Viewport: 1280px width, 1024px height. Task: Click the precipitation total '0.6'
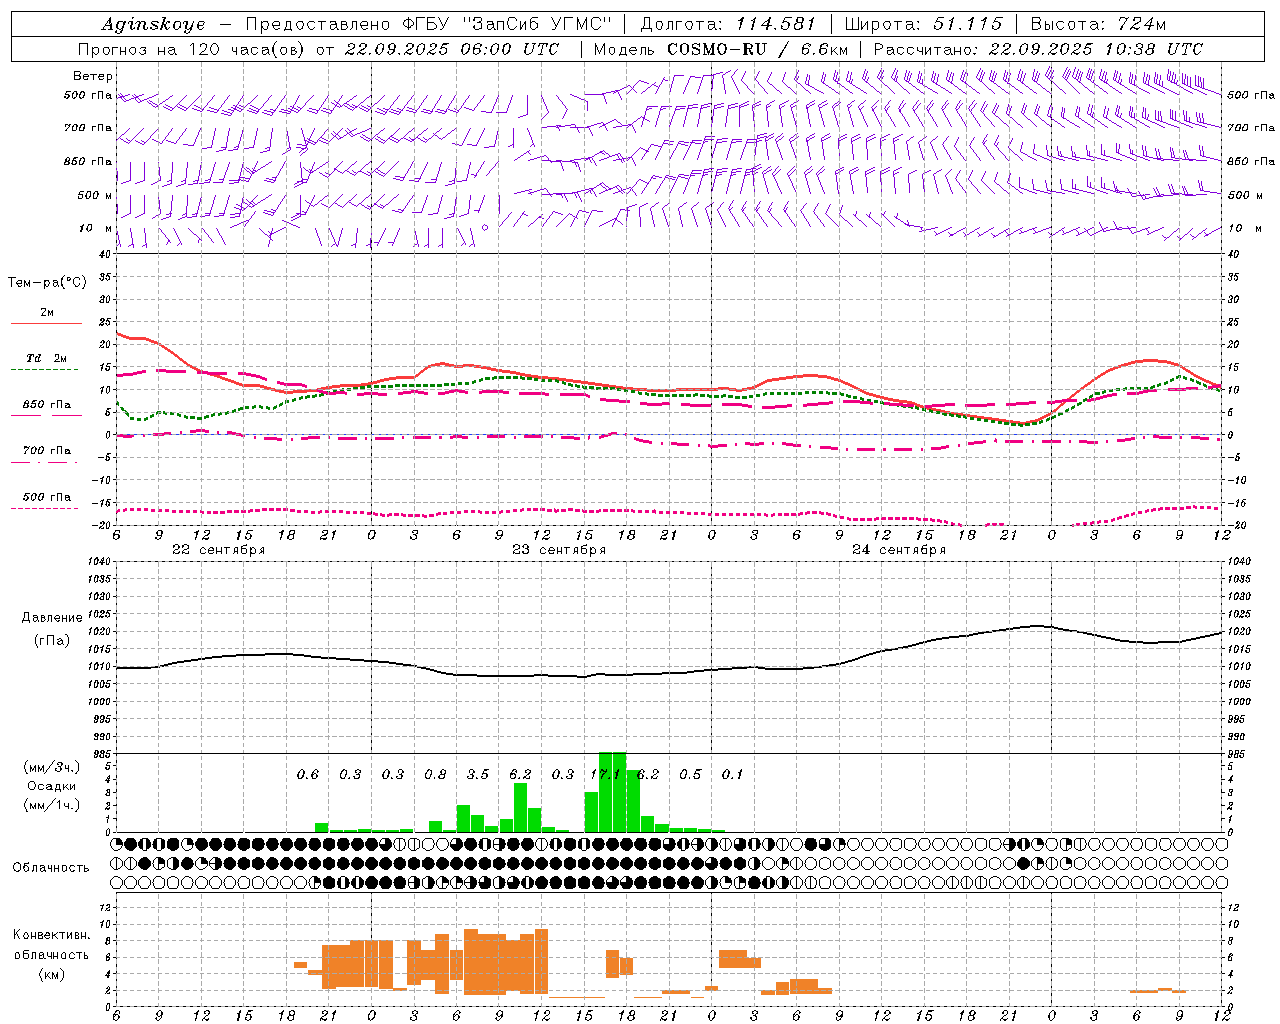(308, 775)
